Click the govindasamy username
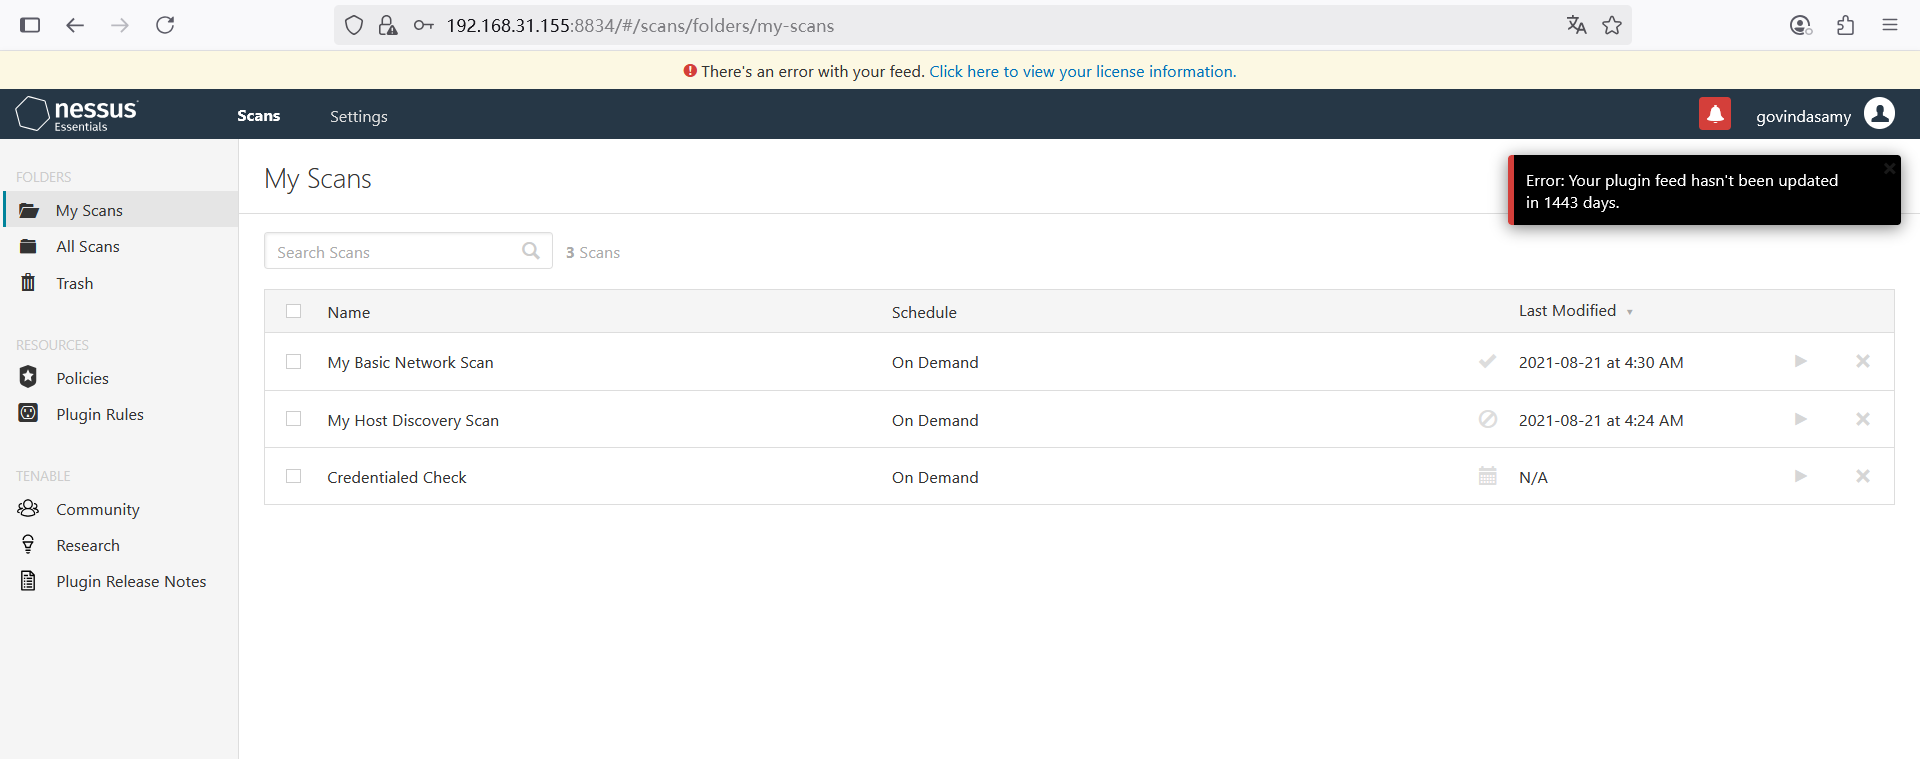Screen dimensions: 1920x759 coord(1803,116)
